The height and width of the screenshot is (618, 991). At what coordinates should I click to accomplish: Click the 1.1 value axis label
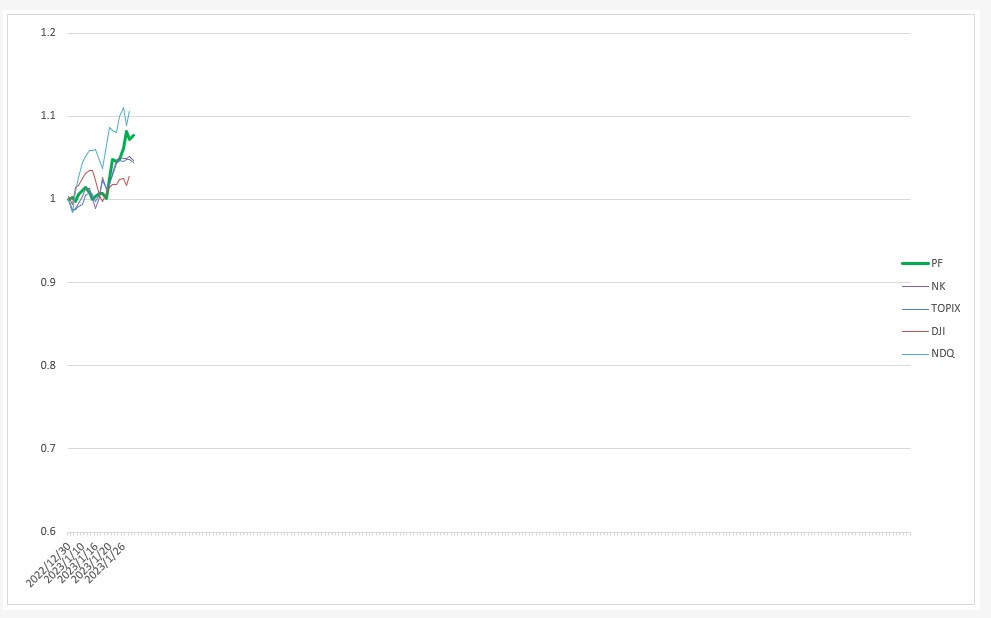point(48,116)
